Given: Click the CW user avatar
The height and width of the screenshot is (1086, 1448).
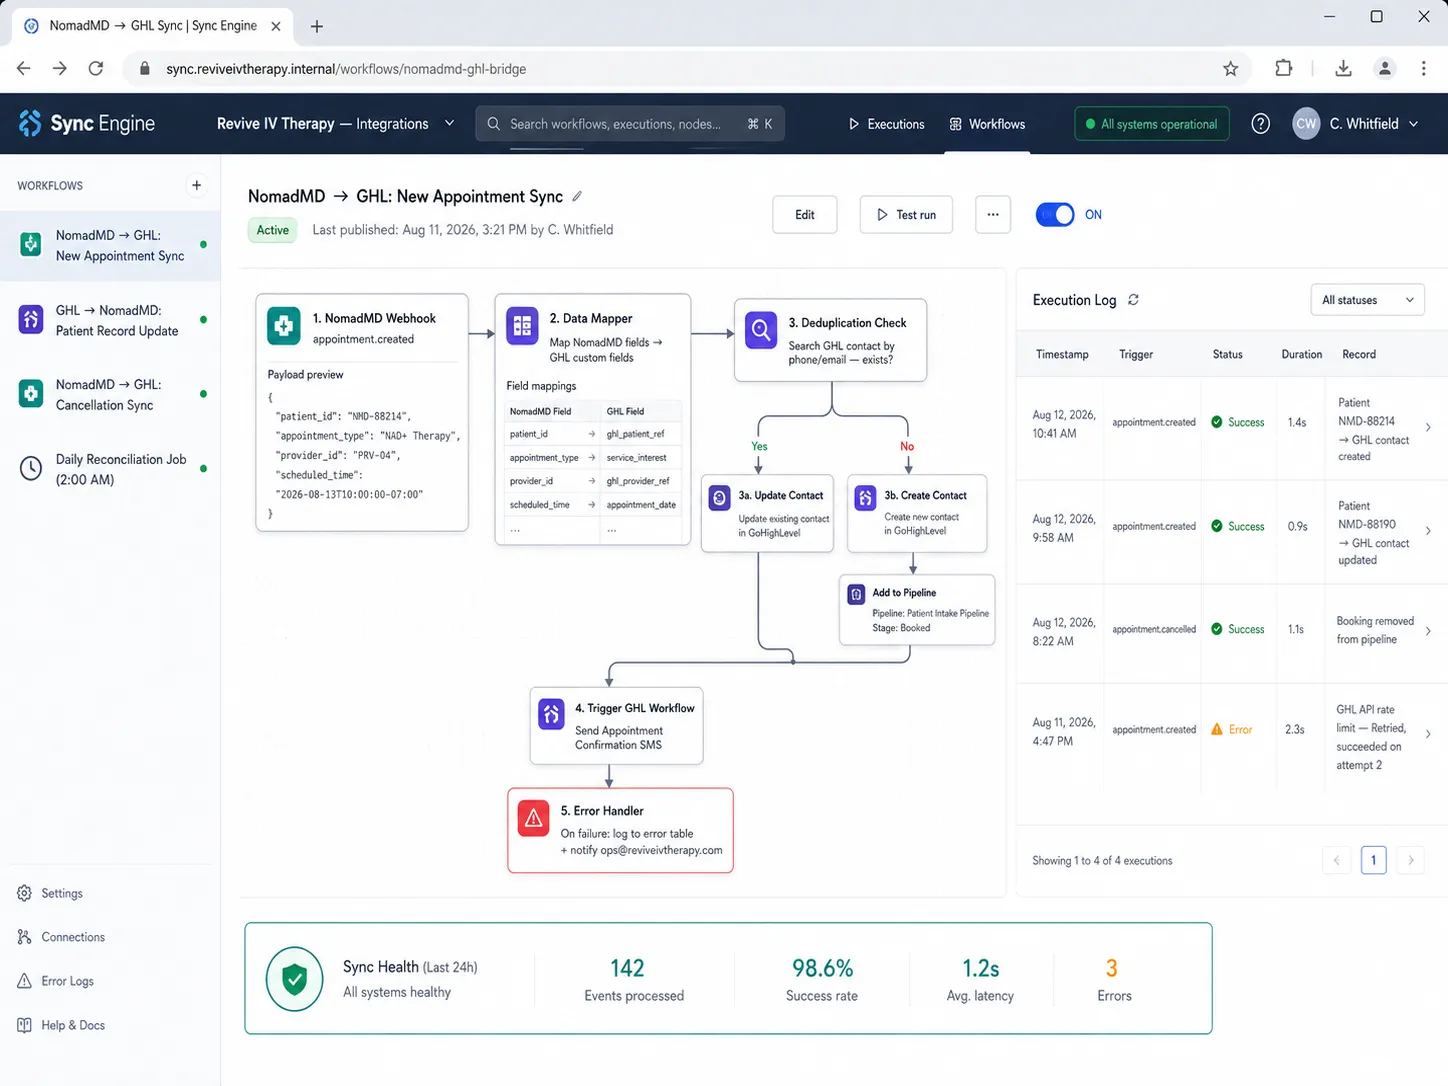Looking at the screenshot, I should [x=1306, y=124].
